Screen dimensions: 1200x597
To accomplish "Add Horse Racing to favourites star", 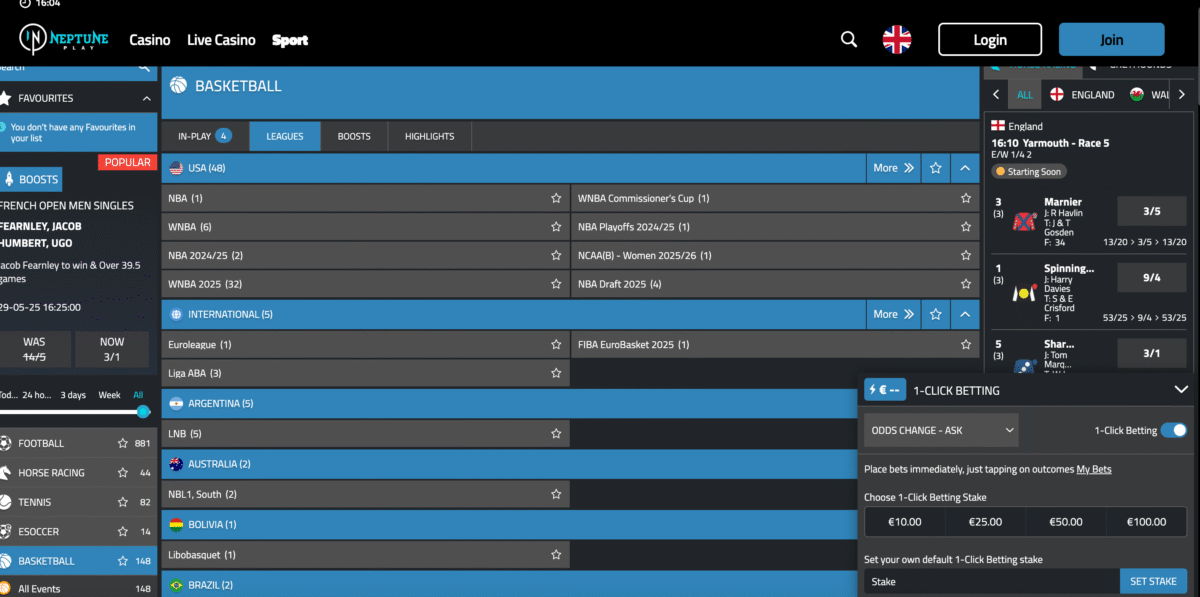I will point(123,472).
